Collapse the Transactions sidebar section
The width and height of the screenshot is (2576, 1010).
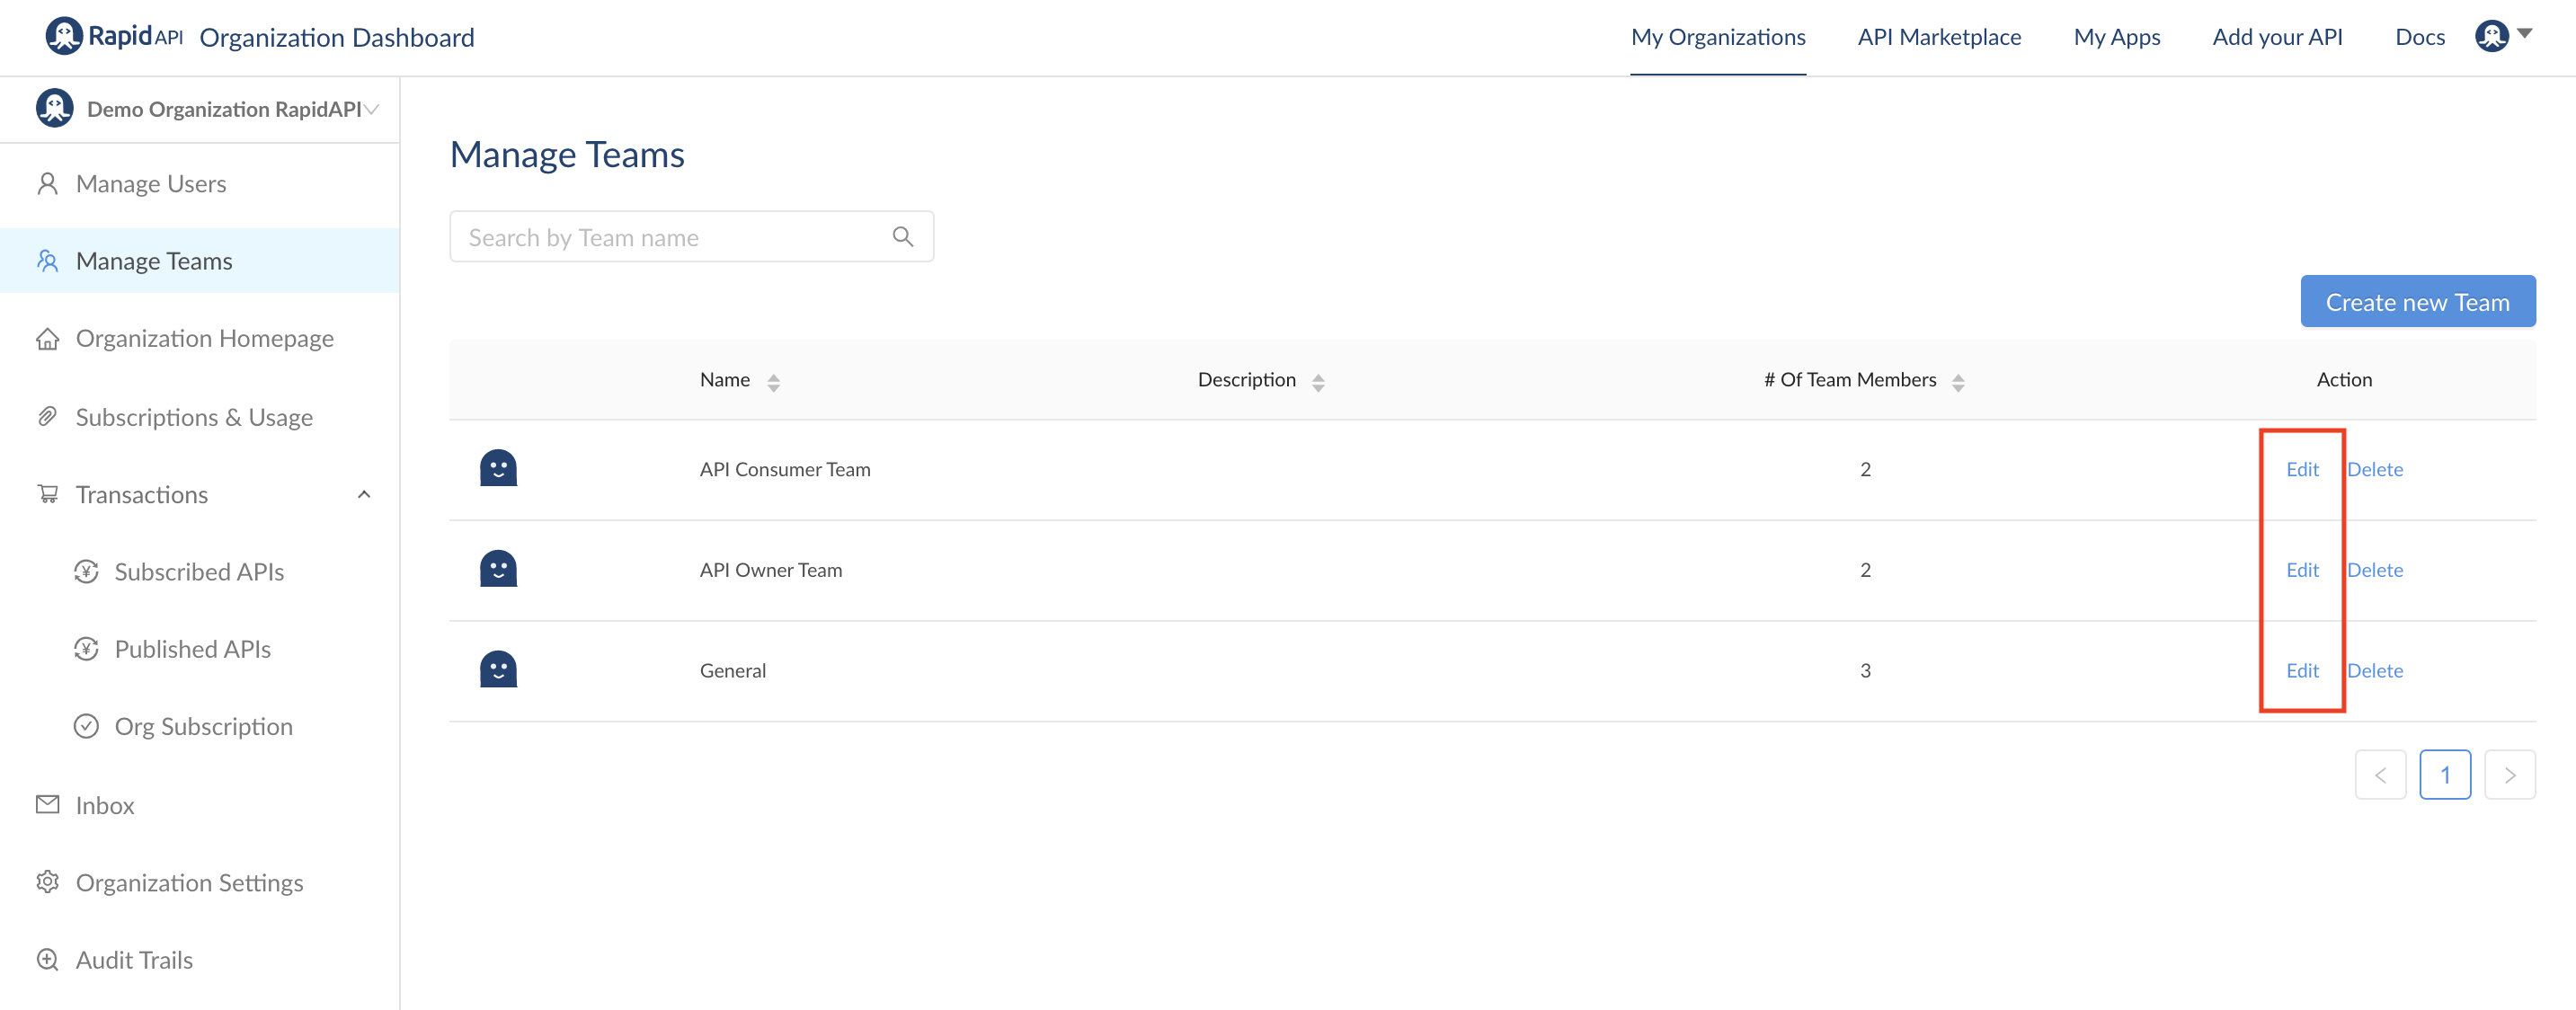click(x=364, y=494)
